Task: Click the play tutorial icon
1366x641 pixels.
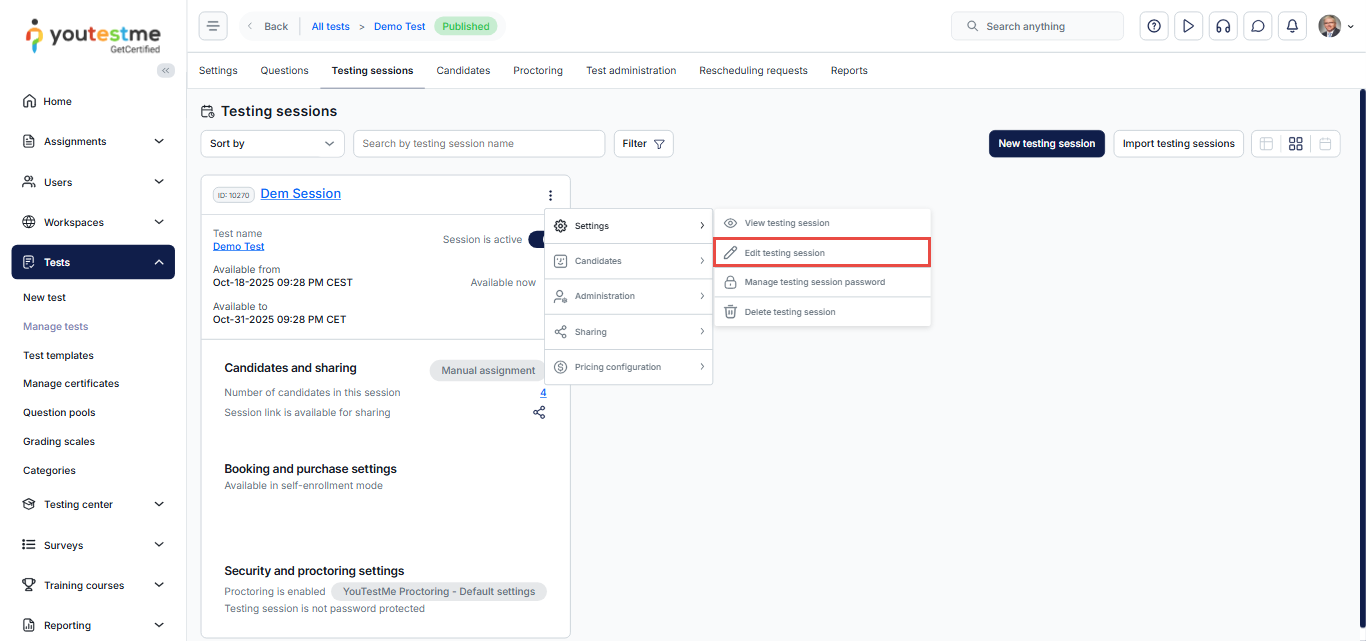Action: click(x=1188, y=26)
